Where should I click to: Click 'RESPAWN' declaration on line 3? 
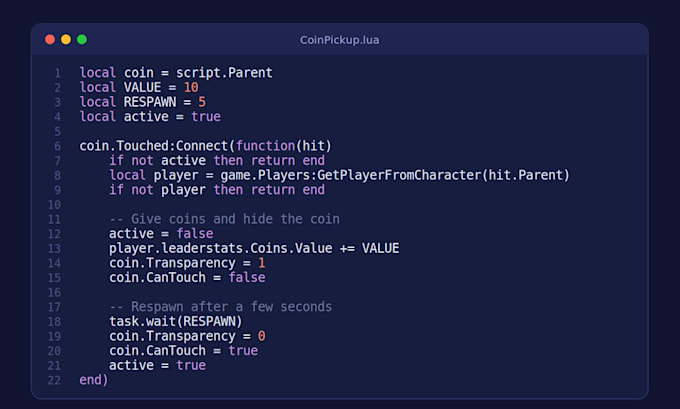click(150, 102)
